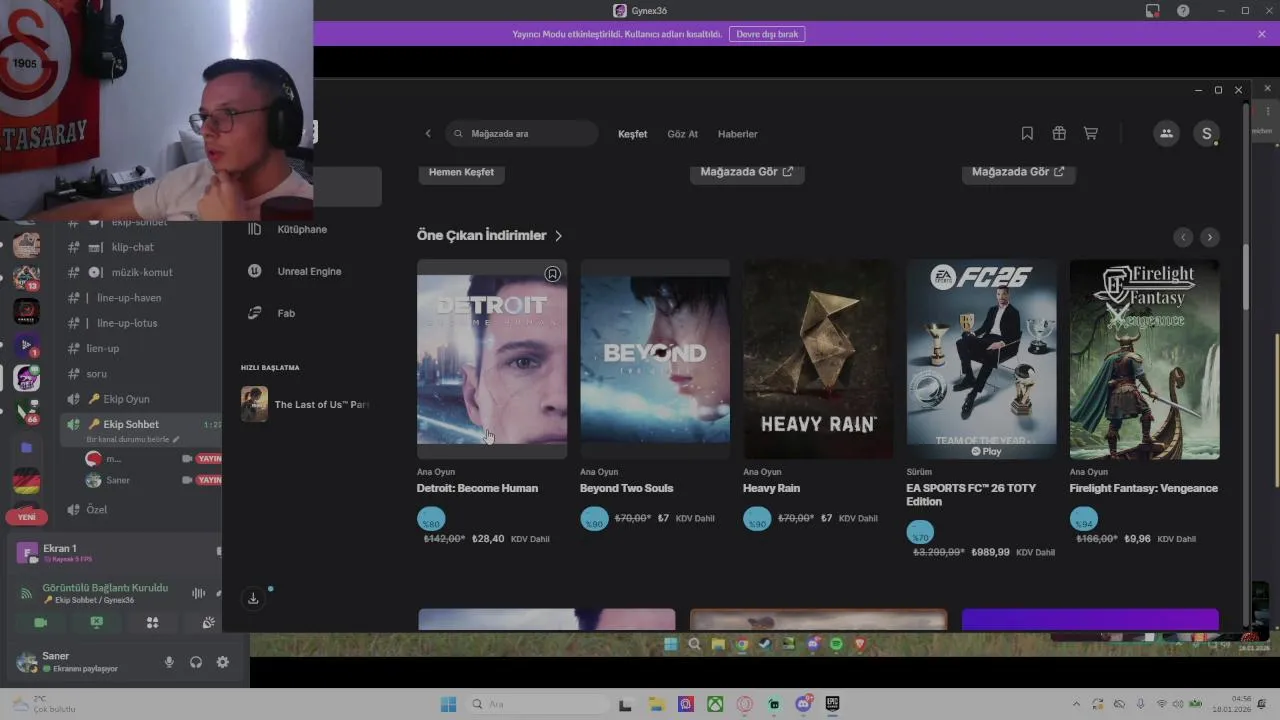Image resolution: width=1280 pixels, height=720 pixels.
Task: Open müzik-komut Discord channel
Action: 140,272
